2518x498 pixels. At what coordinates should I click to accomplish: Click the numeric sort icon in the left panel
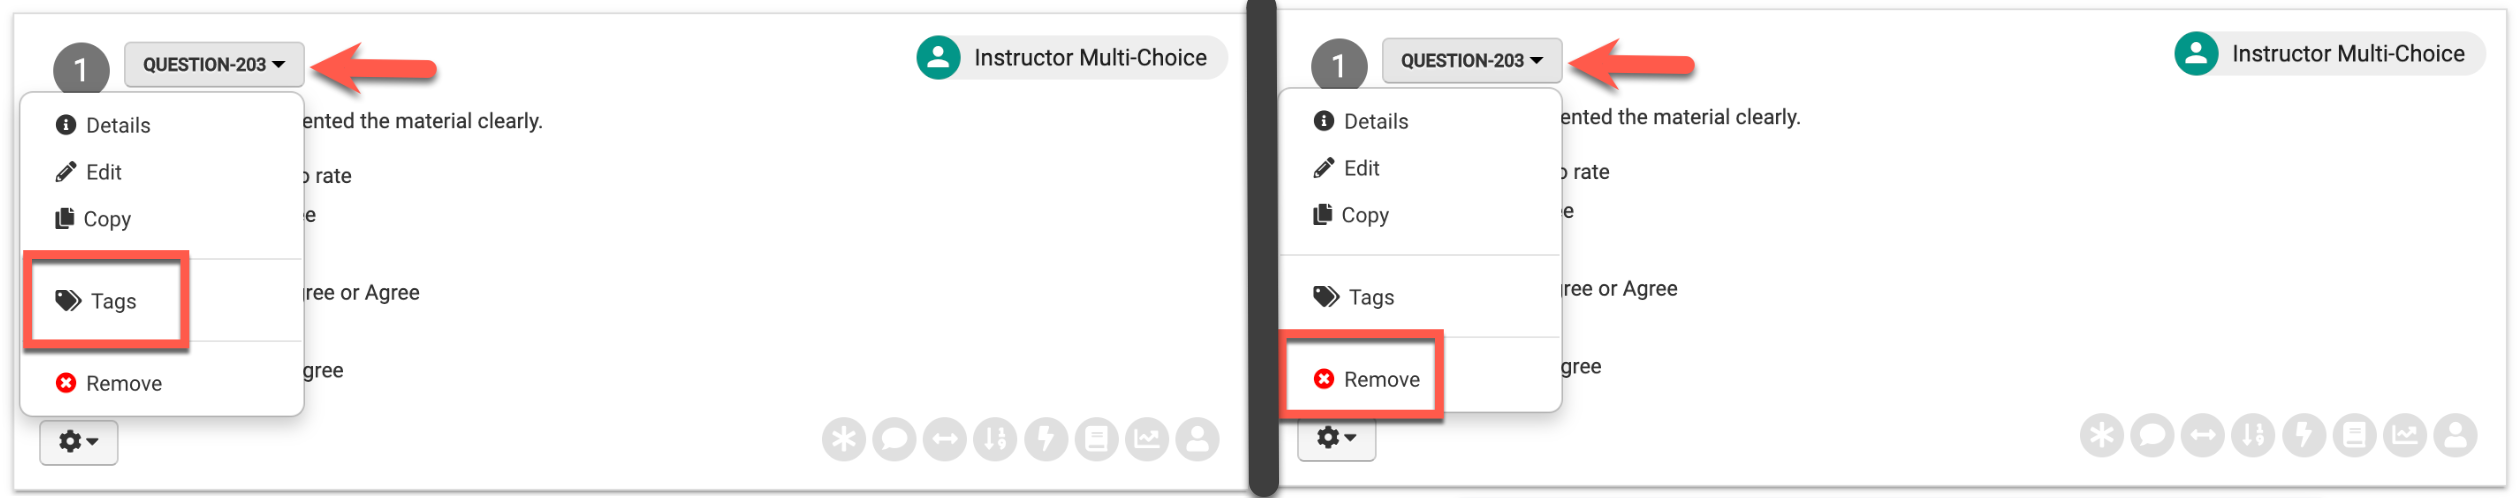click(995, 439)
